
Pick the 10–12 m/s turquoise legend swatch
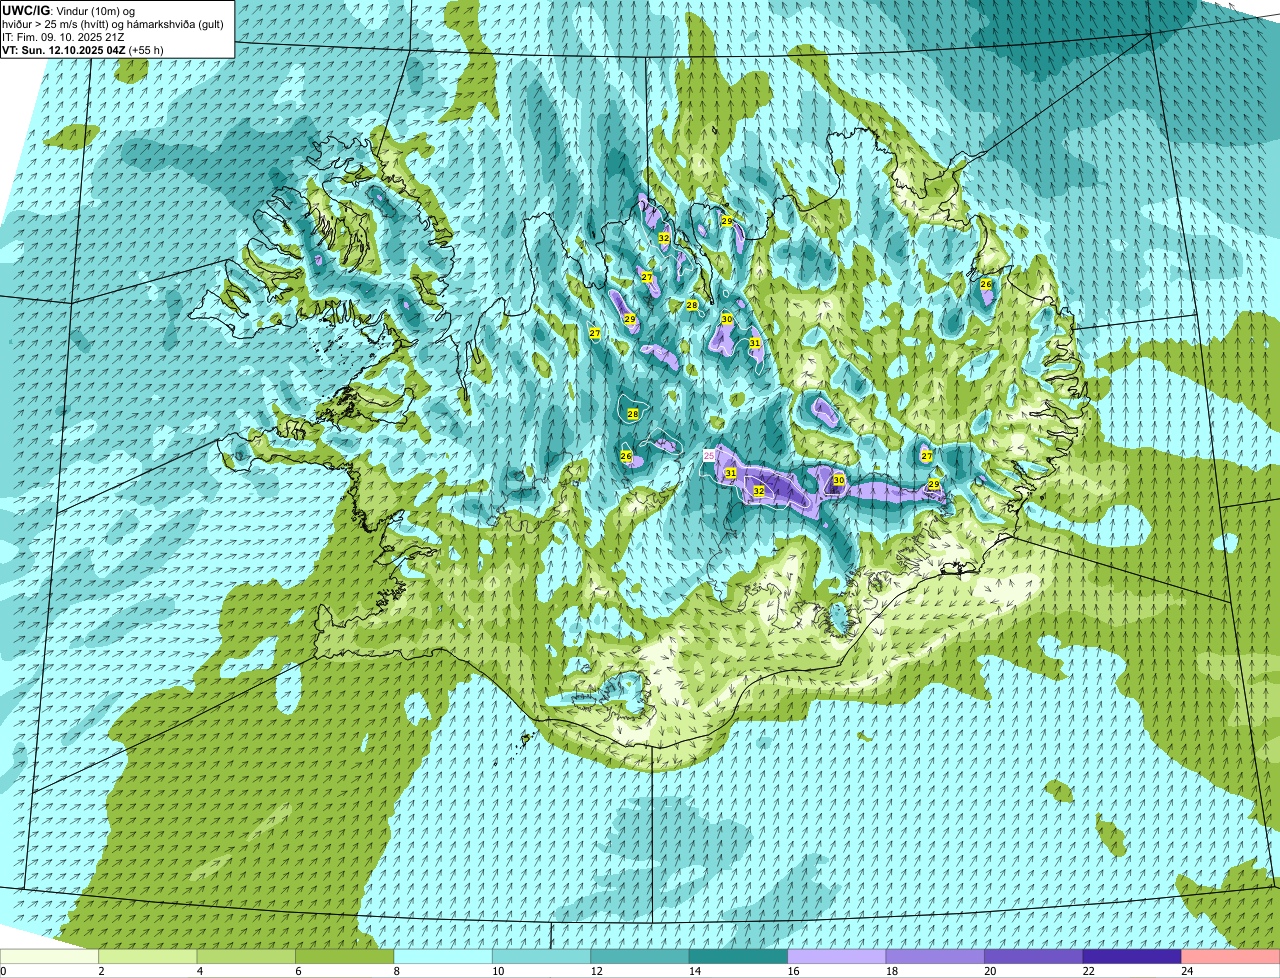click(x=542, y=956)
